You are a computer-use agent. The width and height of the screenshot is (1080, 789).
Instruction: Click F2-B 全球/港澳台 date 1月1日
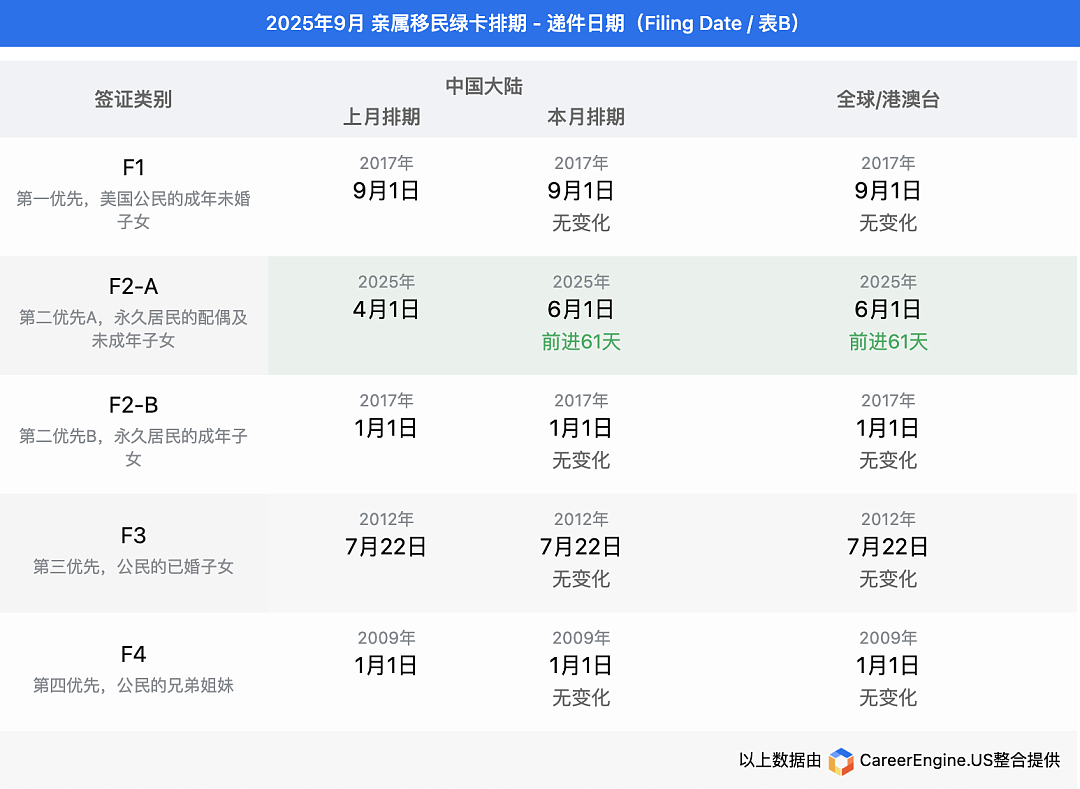pyautogui.click(x=888, y=428)
